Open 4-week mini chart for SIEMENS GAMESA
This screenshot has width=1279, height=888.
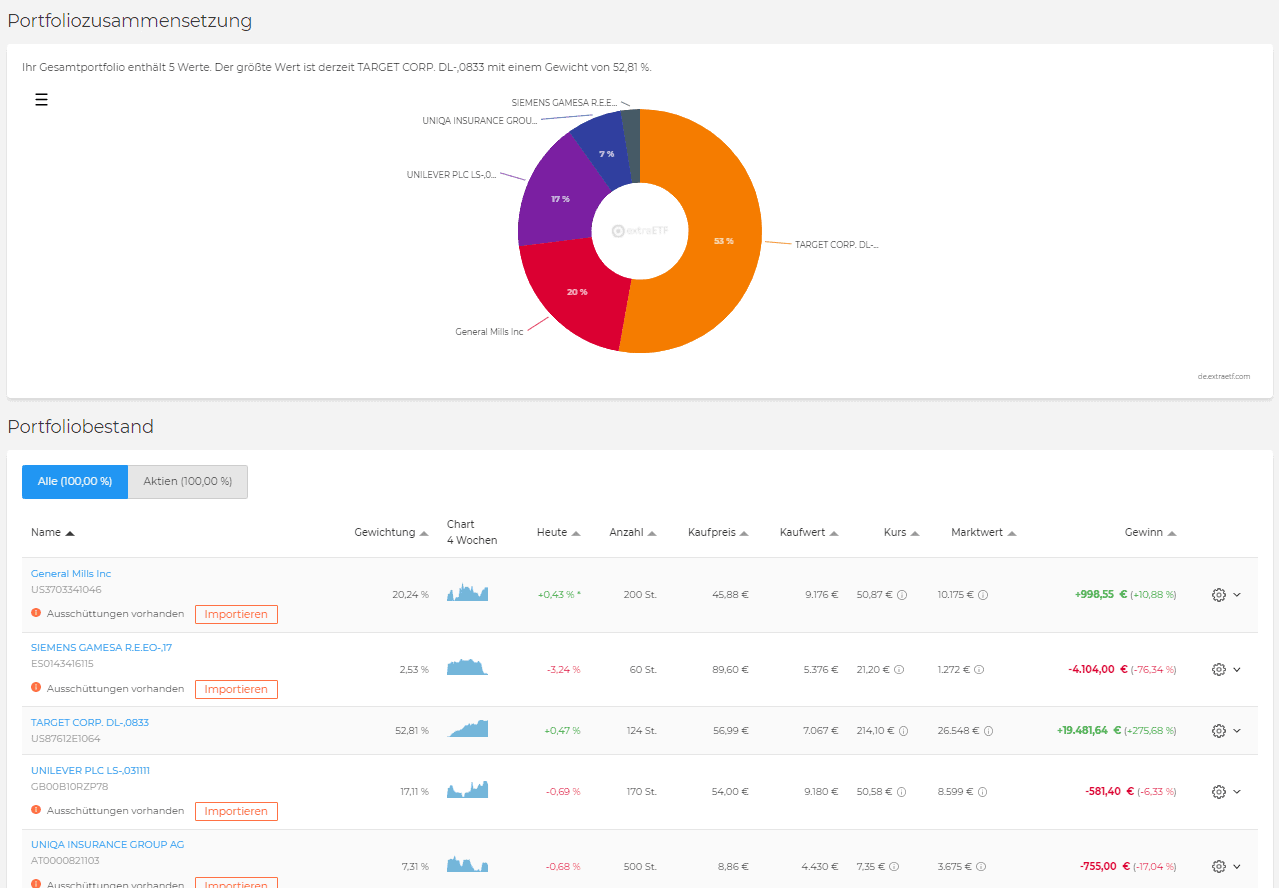point(467,667)
